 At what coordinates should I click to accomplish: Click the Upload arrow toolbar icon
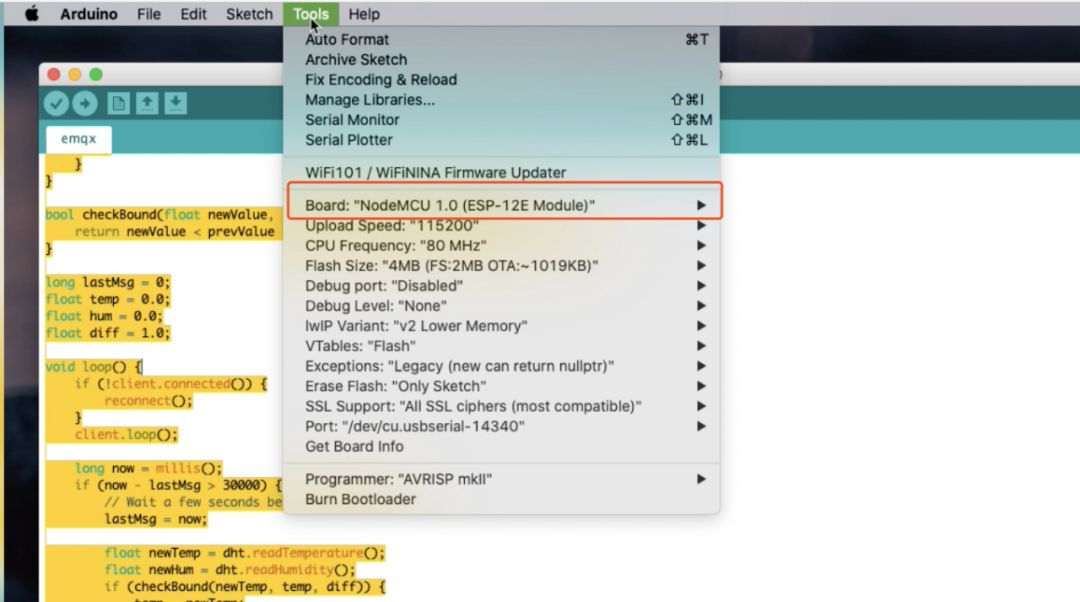pos(85,103)
